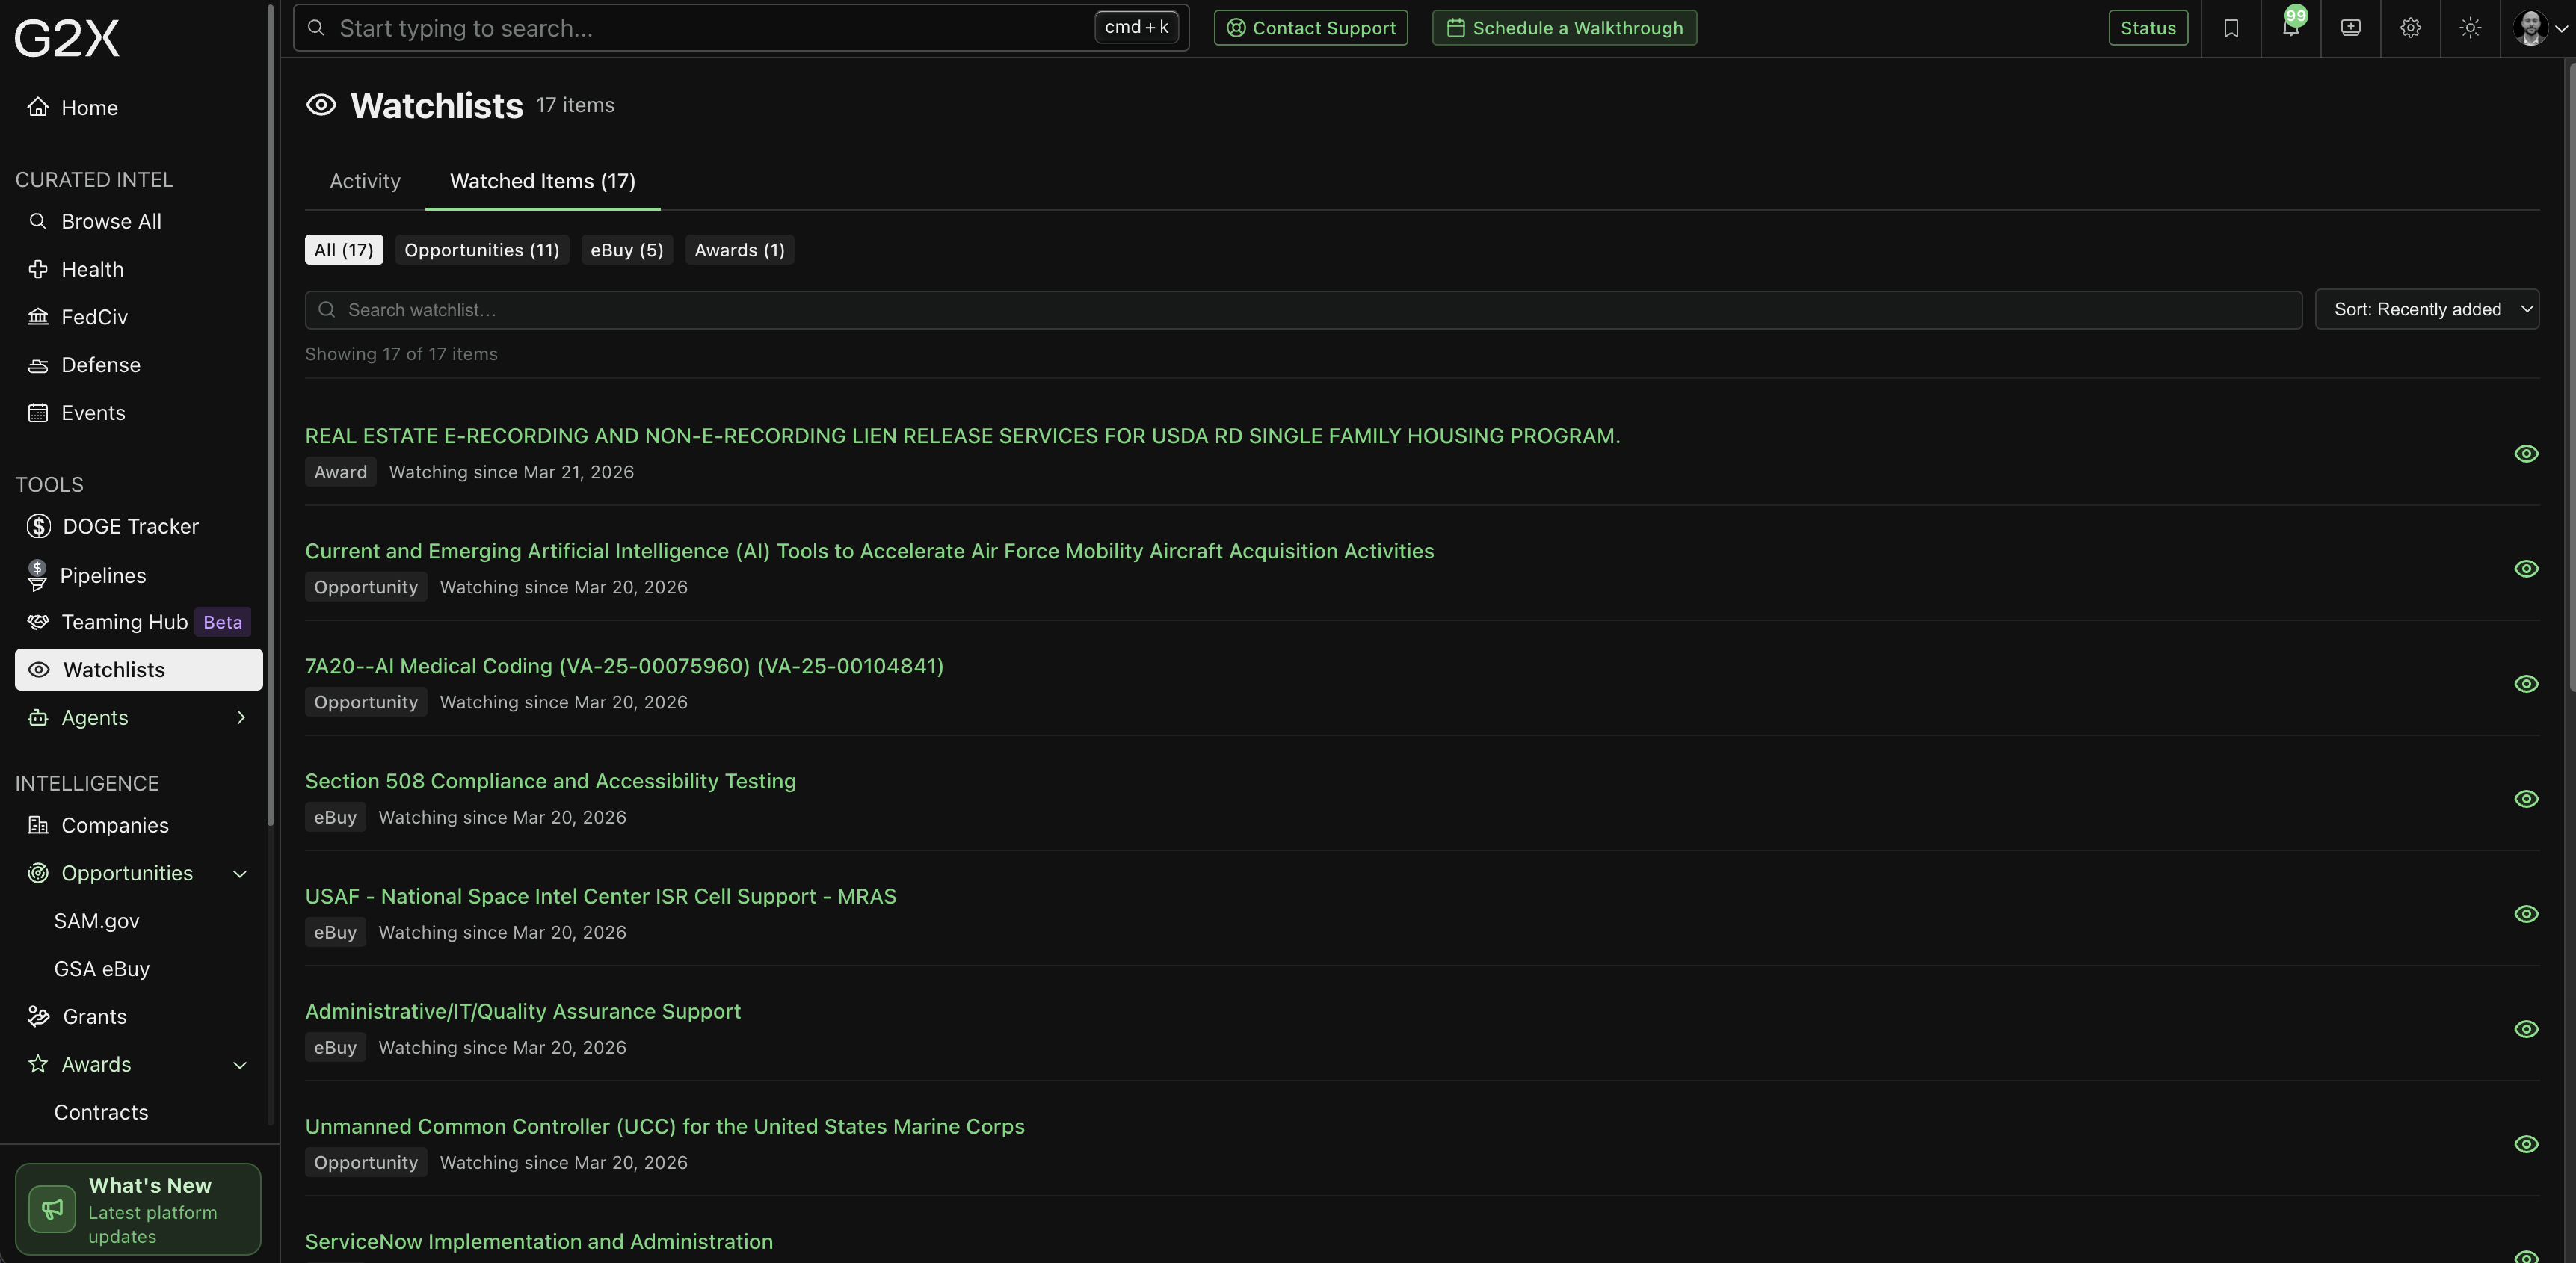Click Schedule a Walkthrough button
2576x1263 pixels.
click(x=1564, y=28)
